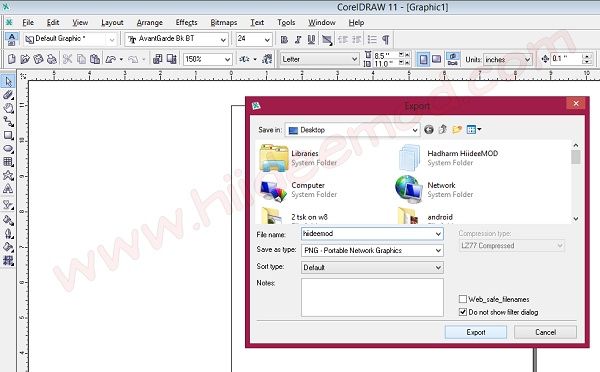Click the File name field containing hiideemod

(372, 233)
